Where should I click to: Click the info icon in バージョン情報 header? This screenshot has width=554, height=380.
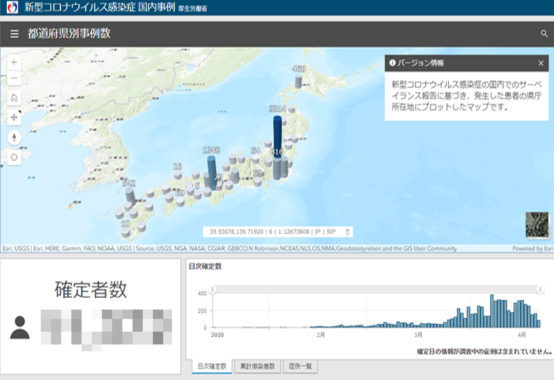coord(392,63)
